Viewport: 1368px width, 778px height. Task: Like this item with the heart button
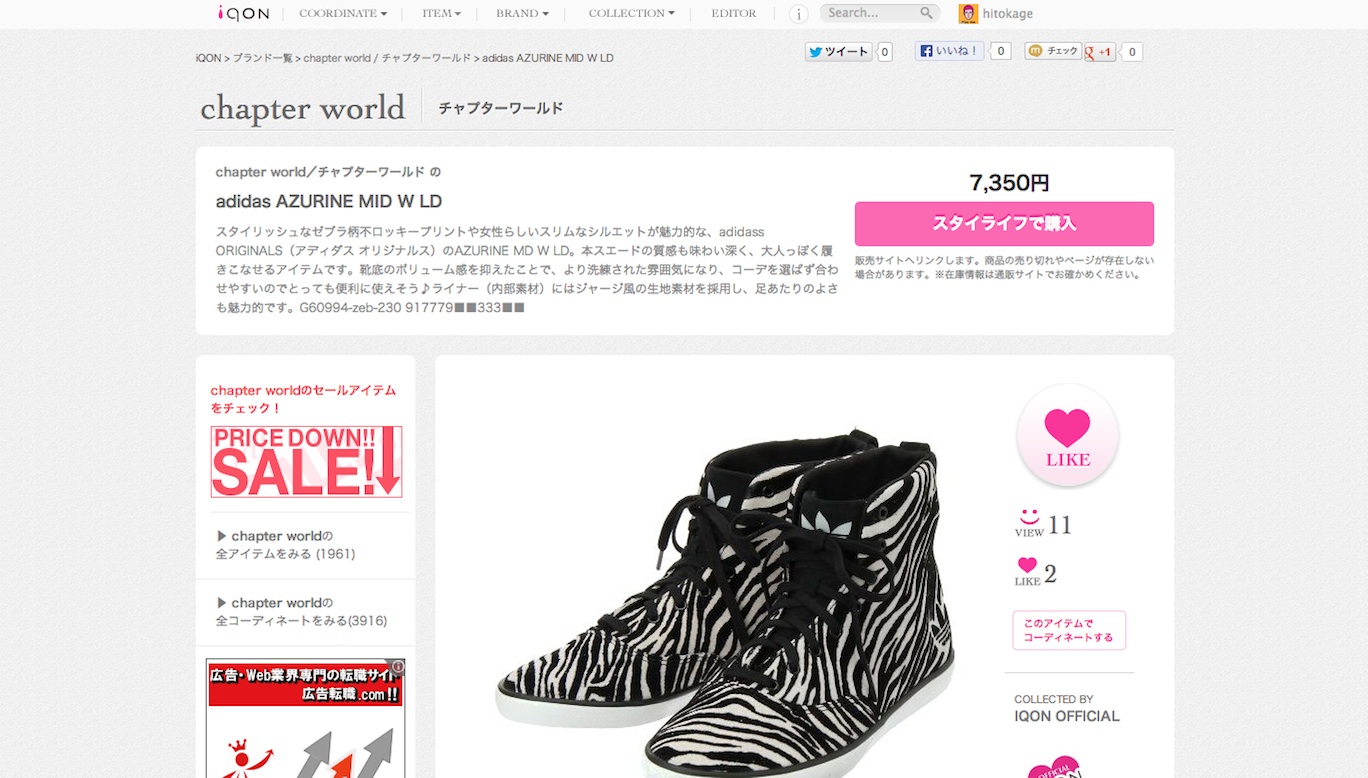tap(1067, 437)
